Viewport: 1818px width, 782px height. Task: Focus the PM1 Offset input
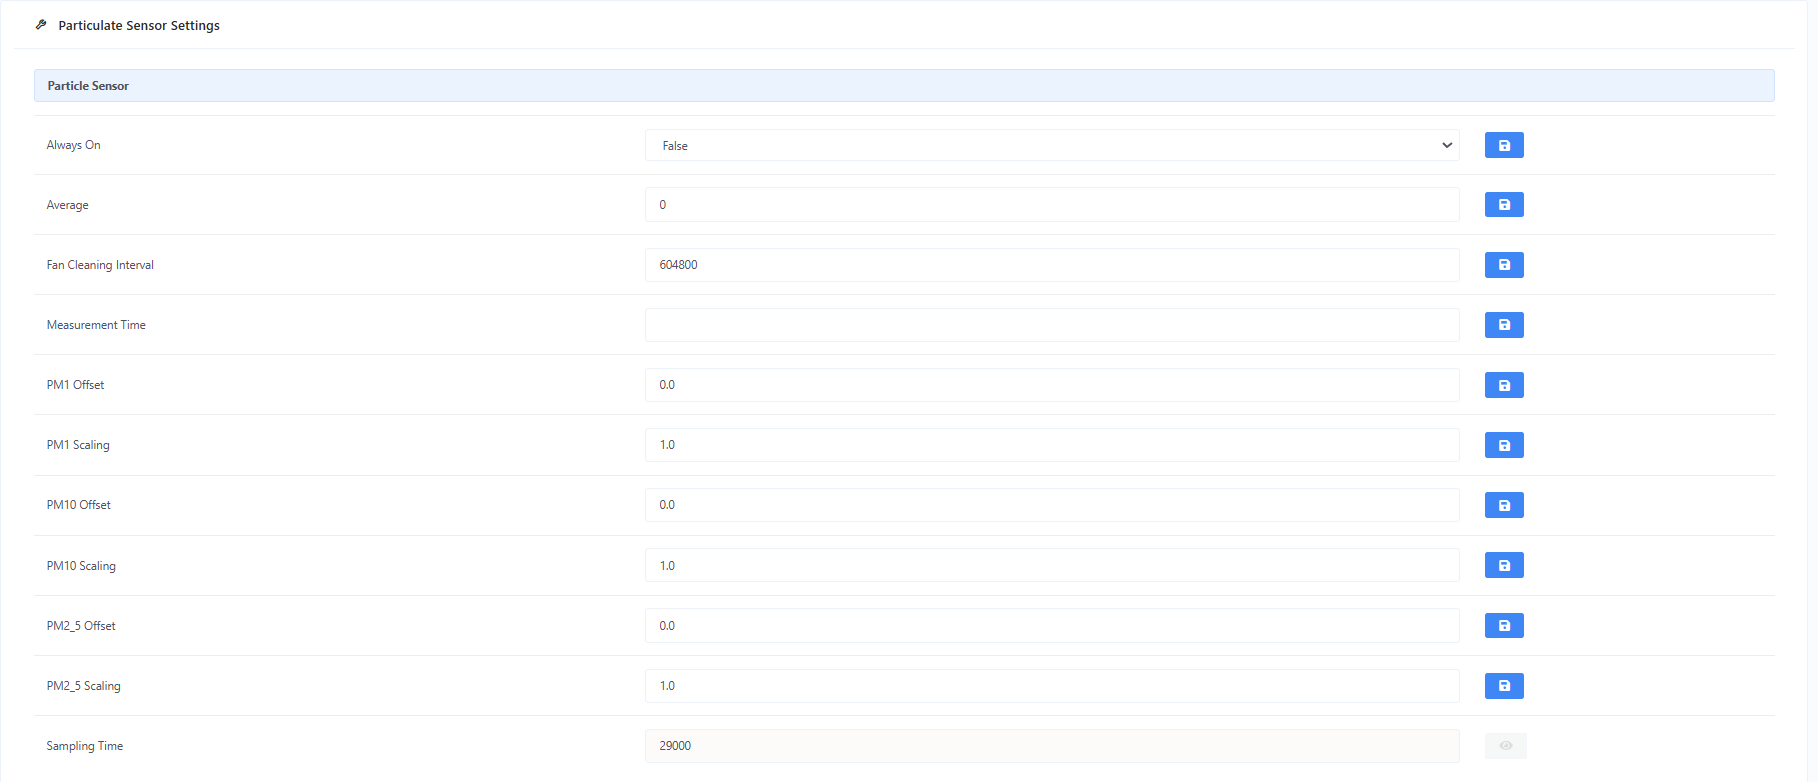pos(1052,385)
